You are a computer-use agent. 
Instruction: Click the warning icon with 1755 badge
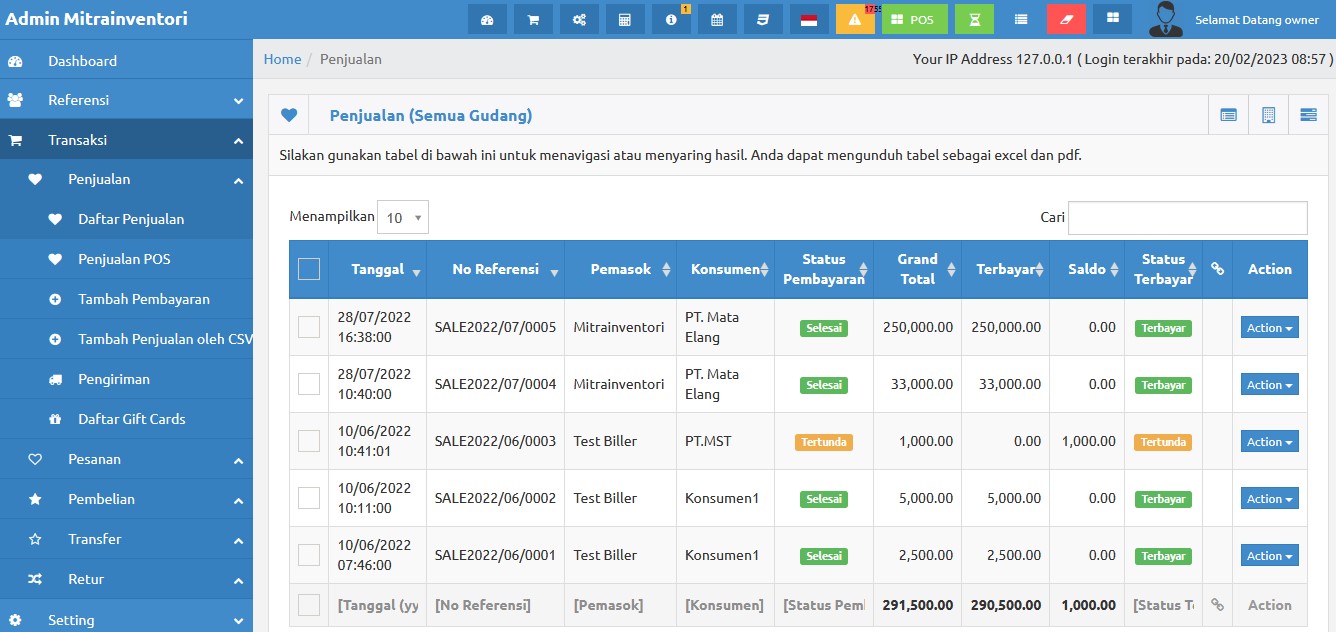tap(854, 18)
